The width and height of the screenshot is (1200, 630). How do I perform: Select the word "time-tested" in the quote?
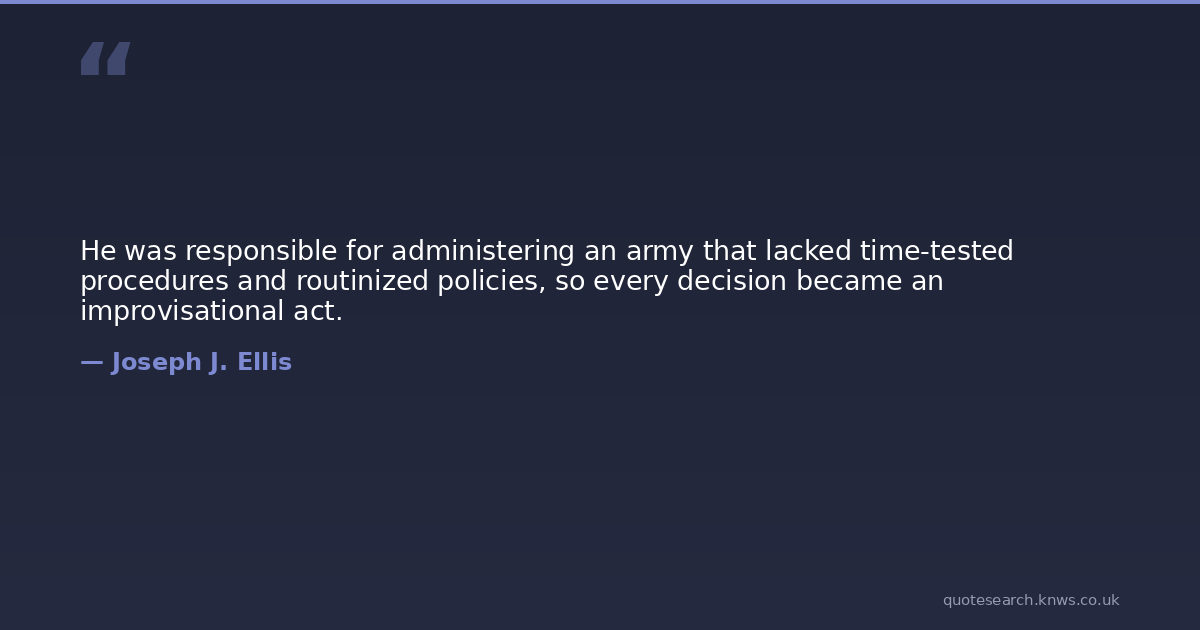(936, 251)
